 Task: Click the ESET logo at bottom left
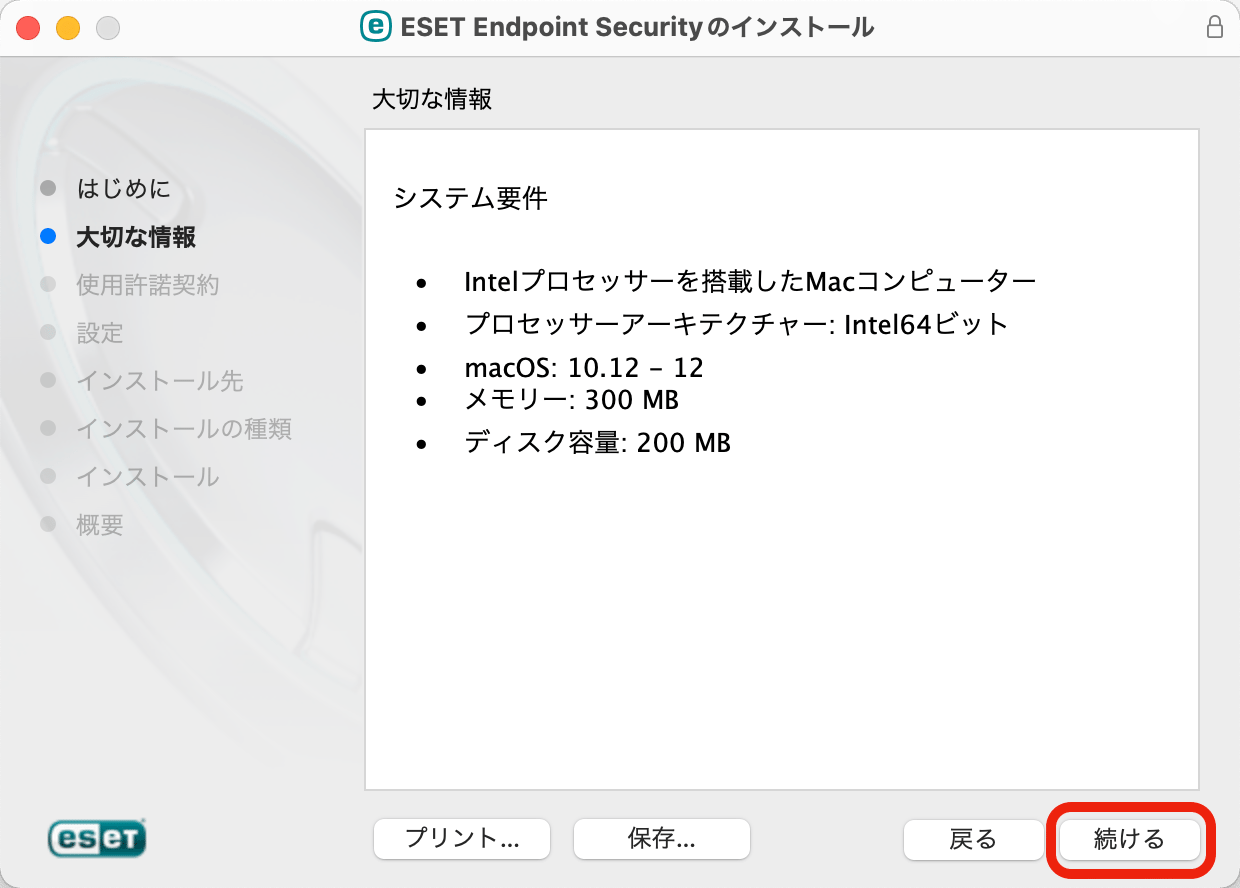(96, 840)
